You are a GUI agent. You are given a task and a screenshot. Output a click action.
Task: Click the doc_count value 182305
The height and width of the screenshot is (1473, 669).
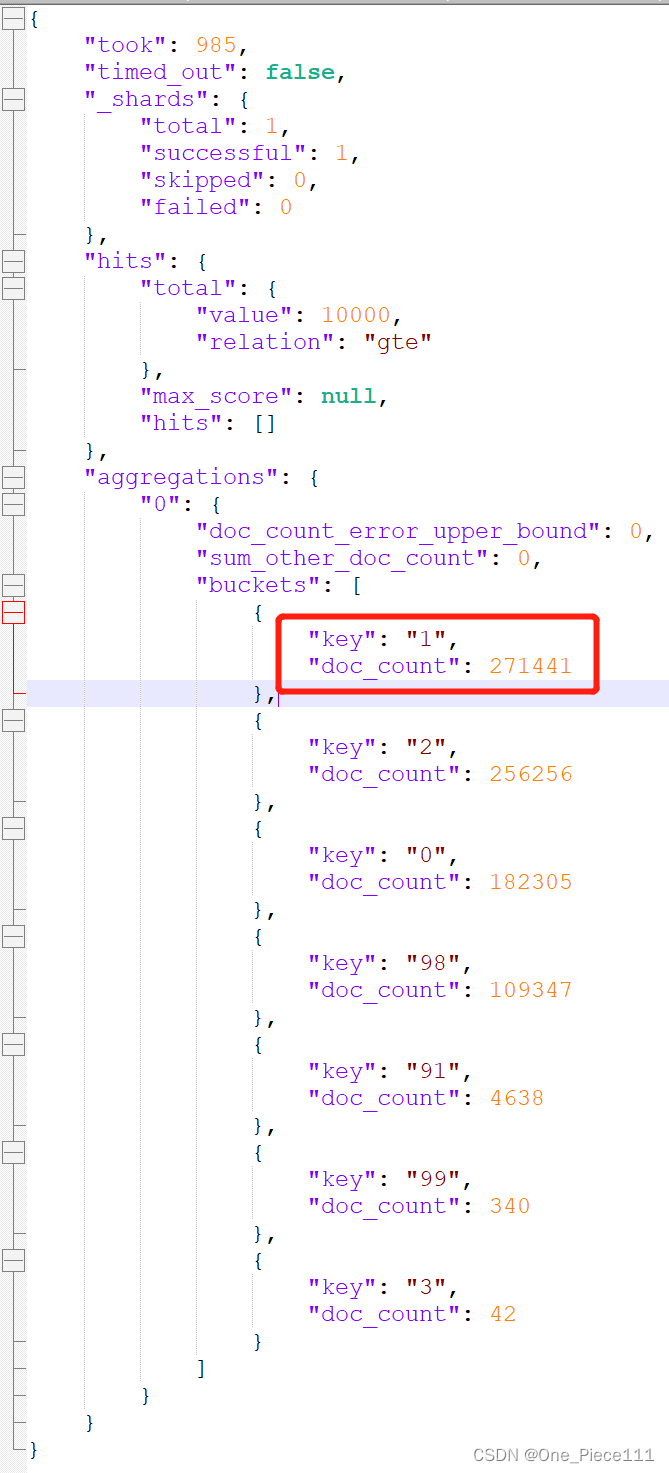[x=530, y=882]
